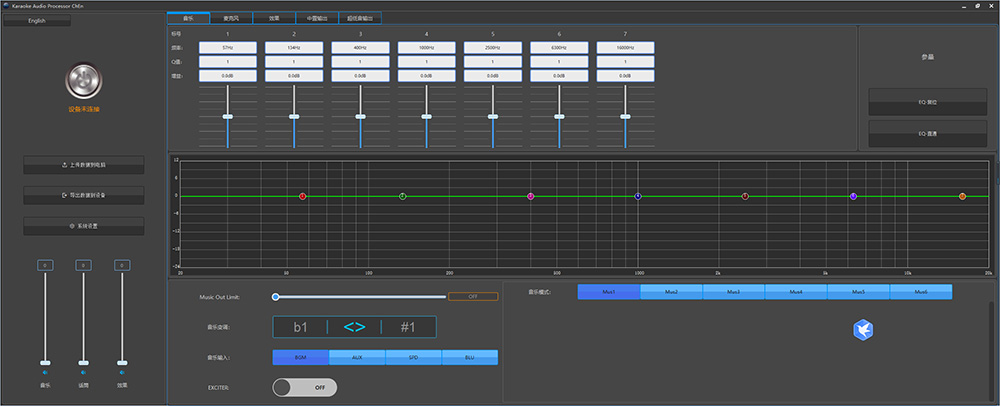Toggle the EXCITER switch on
Screen dimensions: 1000x406
304,387
